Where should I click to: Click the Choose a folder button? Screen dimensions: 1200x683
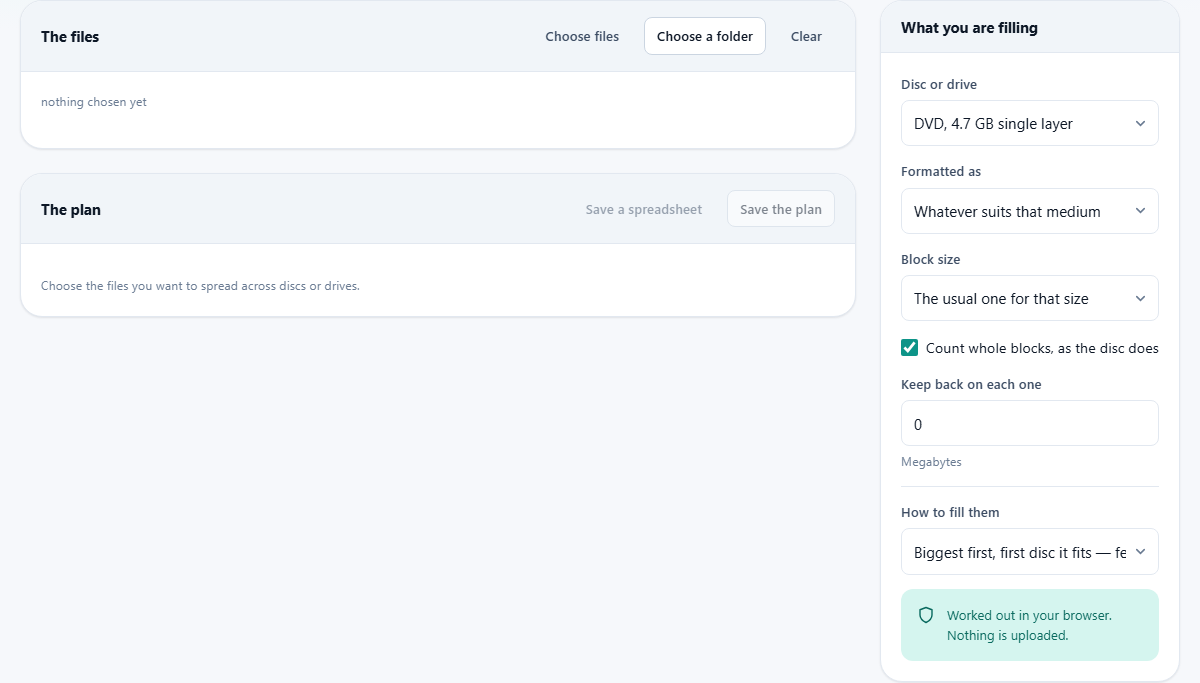705,36
